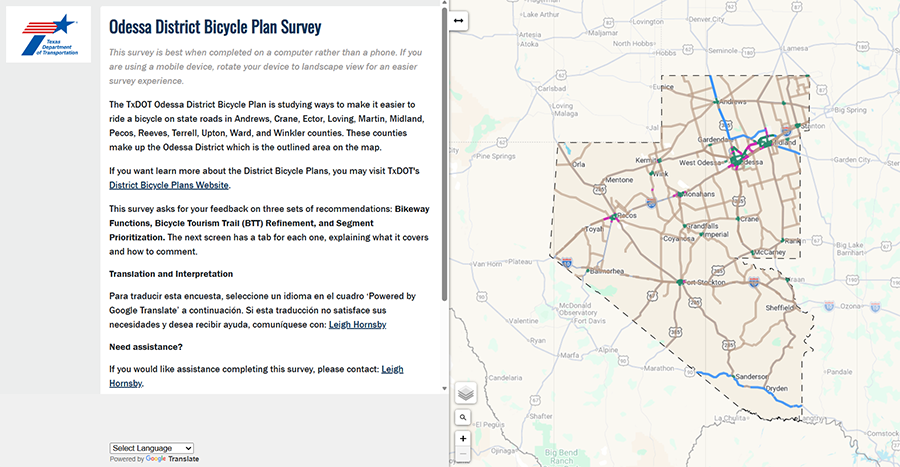Image resolution: width=900 pixels, height=467 pixels.
Task: Click the Pecos label on the map
Action: click(x=627, y=215)
